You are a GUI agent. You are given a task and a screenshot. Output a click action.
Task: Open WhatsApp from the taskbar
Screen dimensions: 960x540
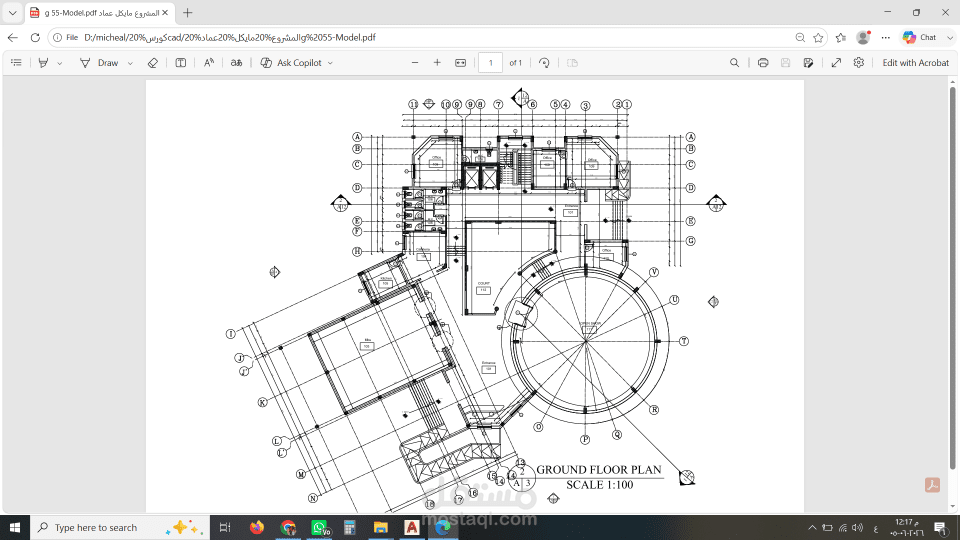319,527
